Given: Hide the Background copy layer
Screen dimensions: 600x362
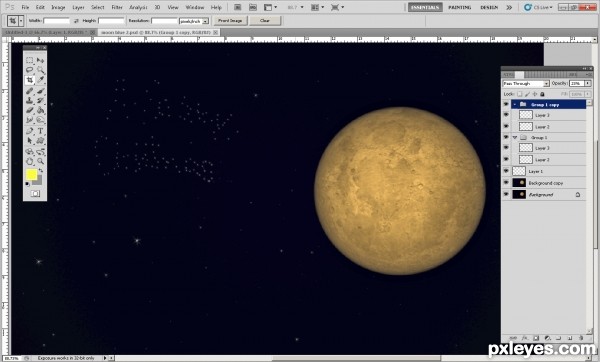Looking at the screenshot, I should pos(506,183).
